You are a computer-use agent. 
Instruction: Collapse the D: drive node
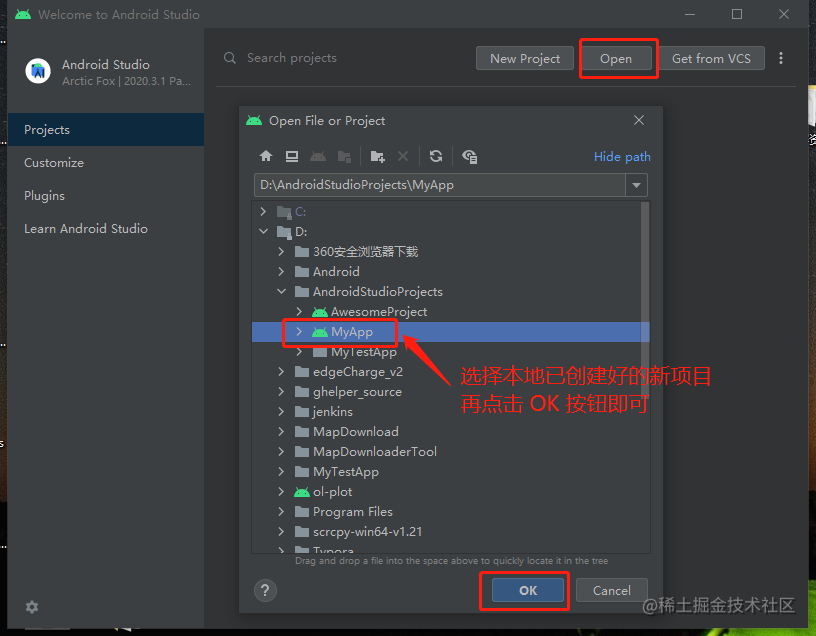(263, 231)
